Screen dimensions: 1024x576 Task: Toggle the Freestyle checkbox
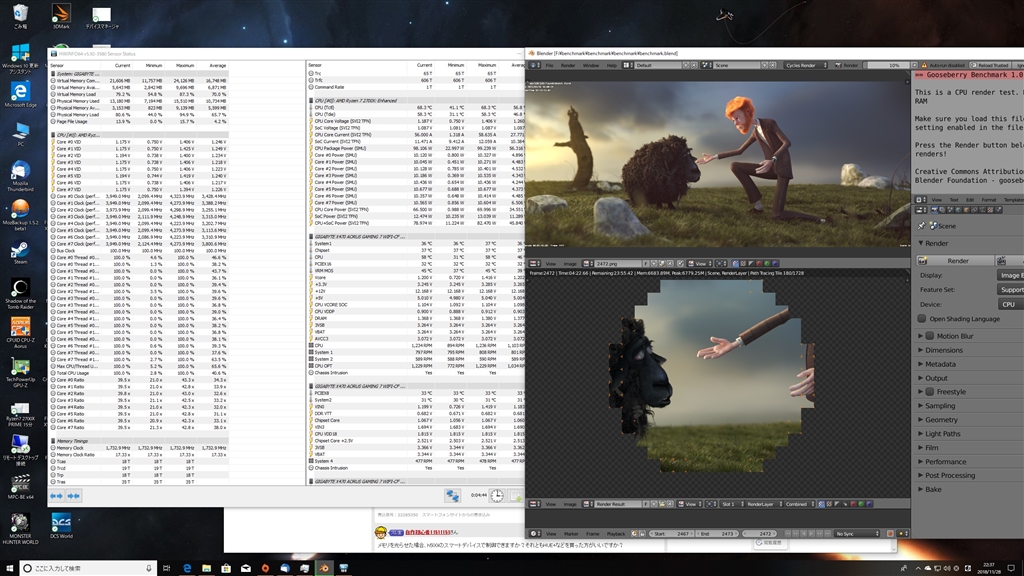click(929, 392)
